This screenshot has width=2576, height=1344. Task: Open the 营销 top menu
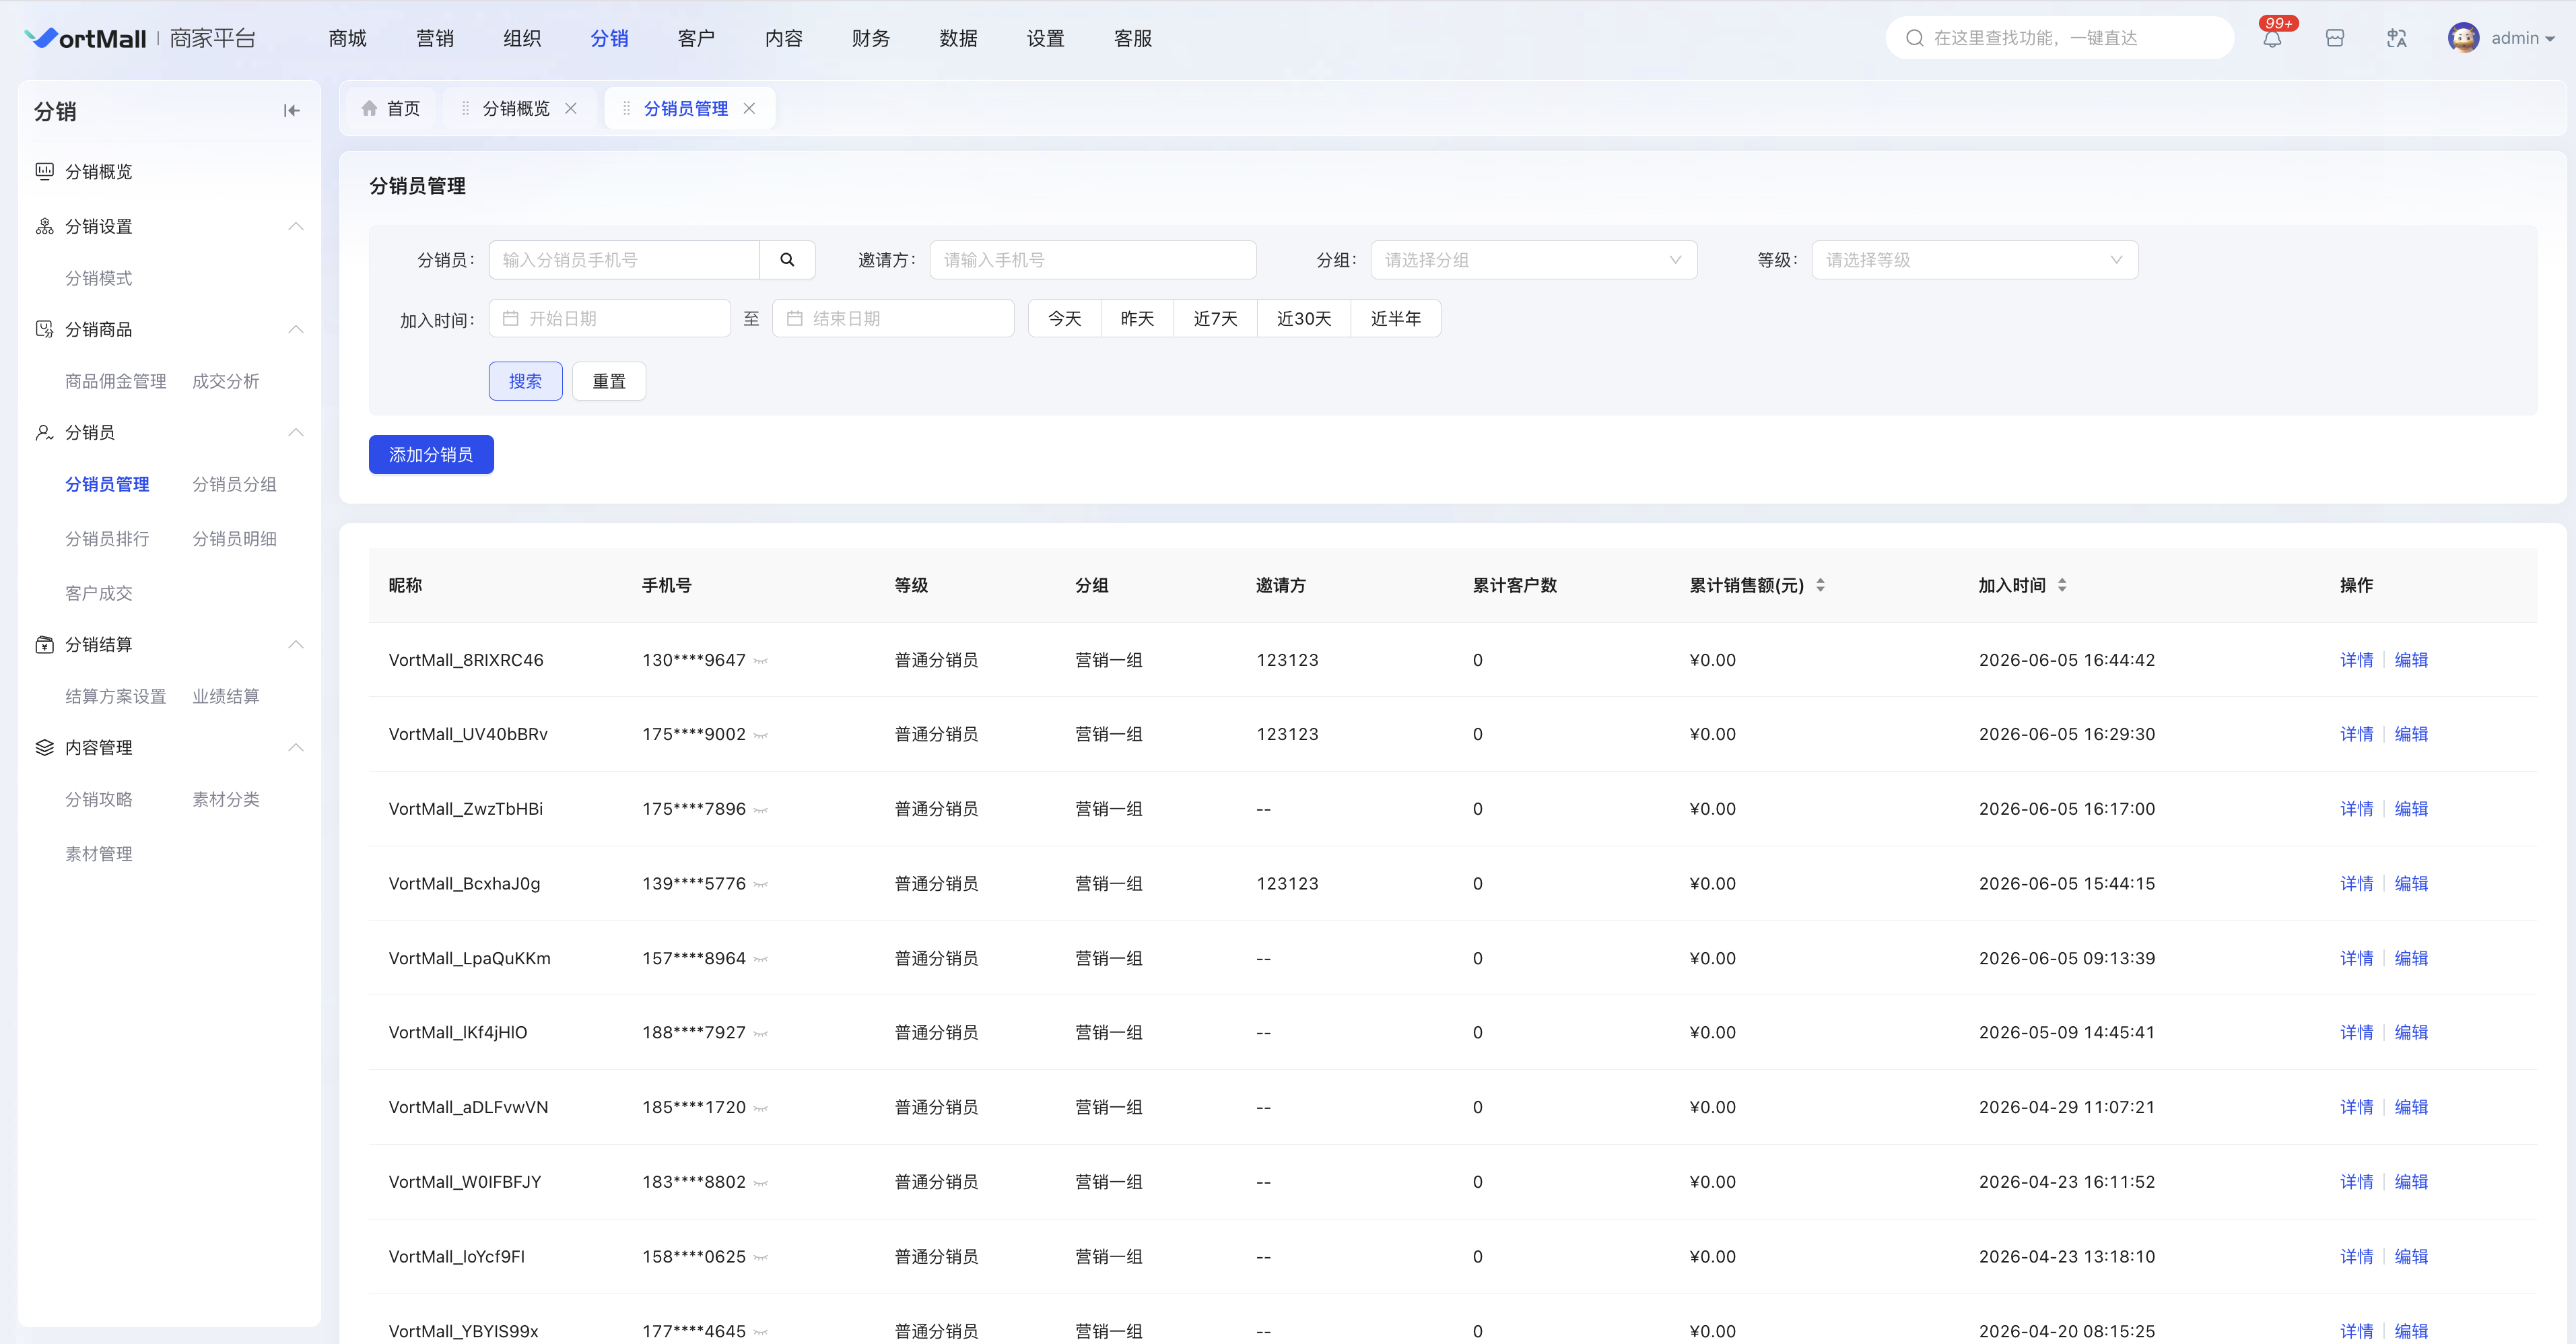435,38
